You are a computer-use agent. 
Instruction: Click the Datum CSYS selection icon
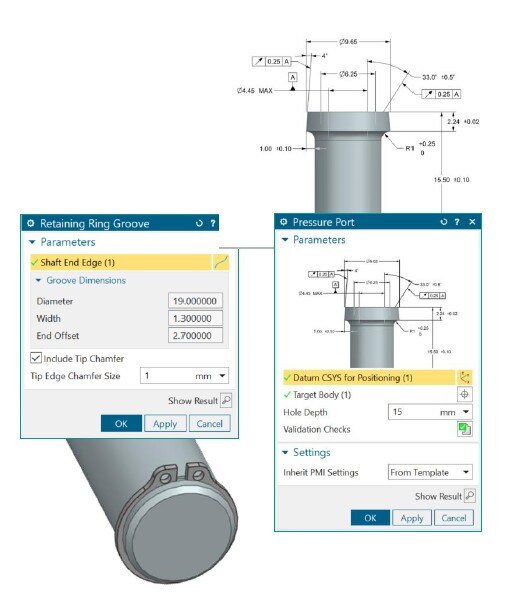(x=464, y=377)
